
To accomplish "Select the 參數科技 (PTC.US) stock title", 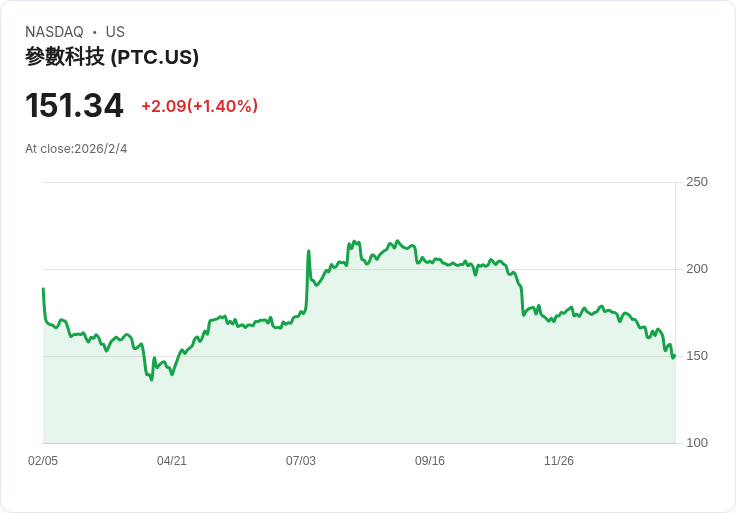I will [112, 57].
